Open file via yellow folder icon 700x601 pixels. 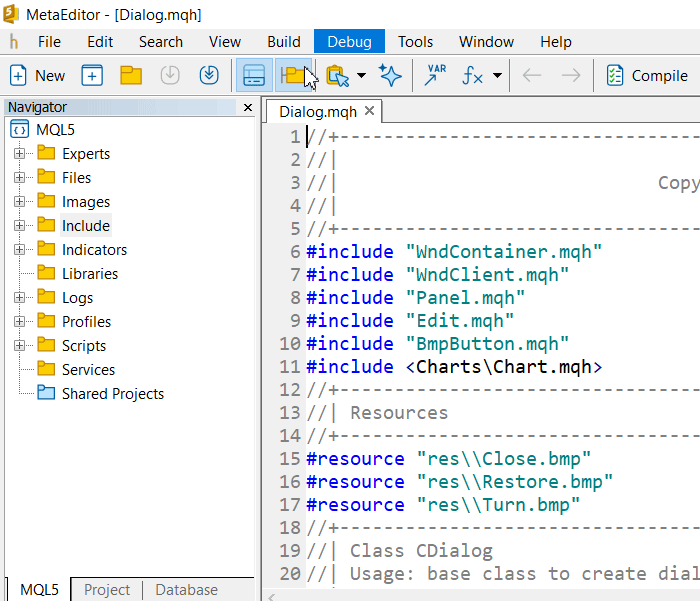pyautogui.click(x=131, y=75)
